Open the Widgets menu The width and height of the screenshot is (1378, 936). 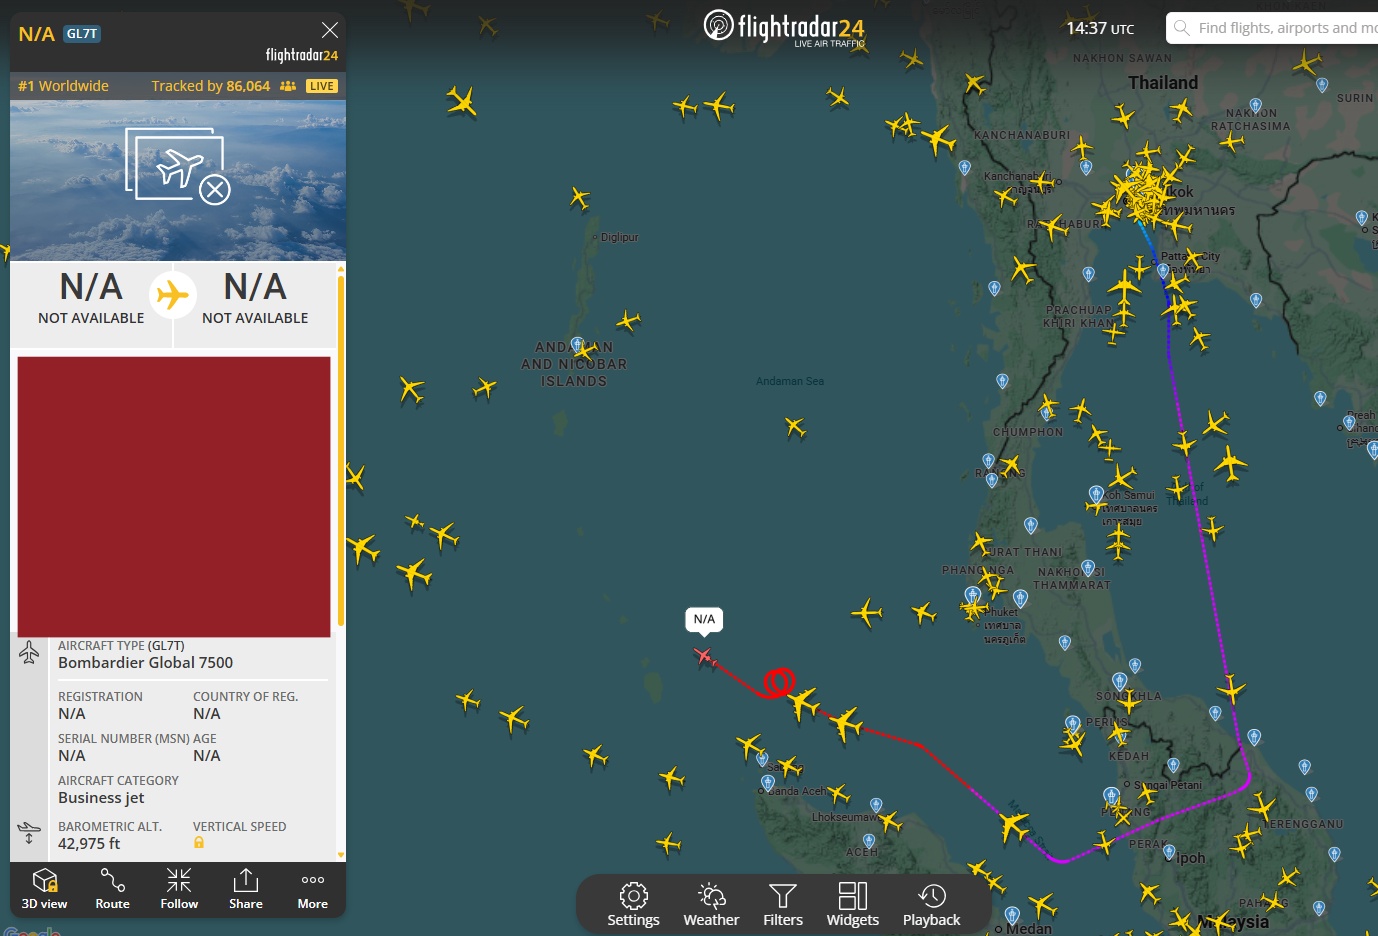853,905
